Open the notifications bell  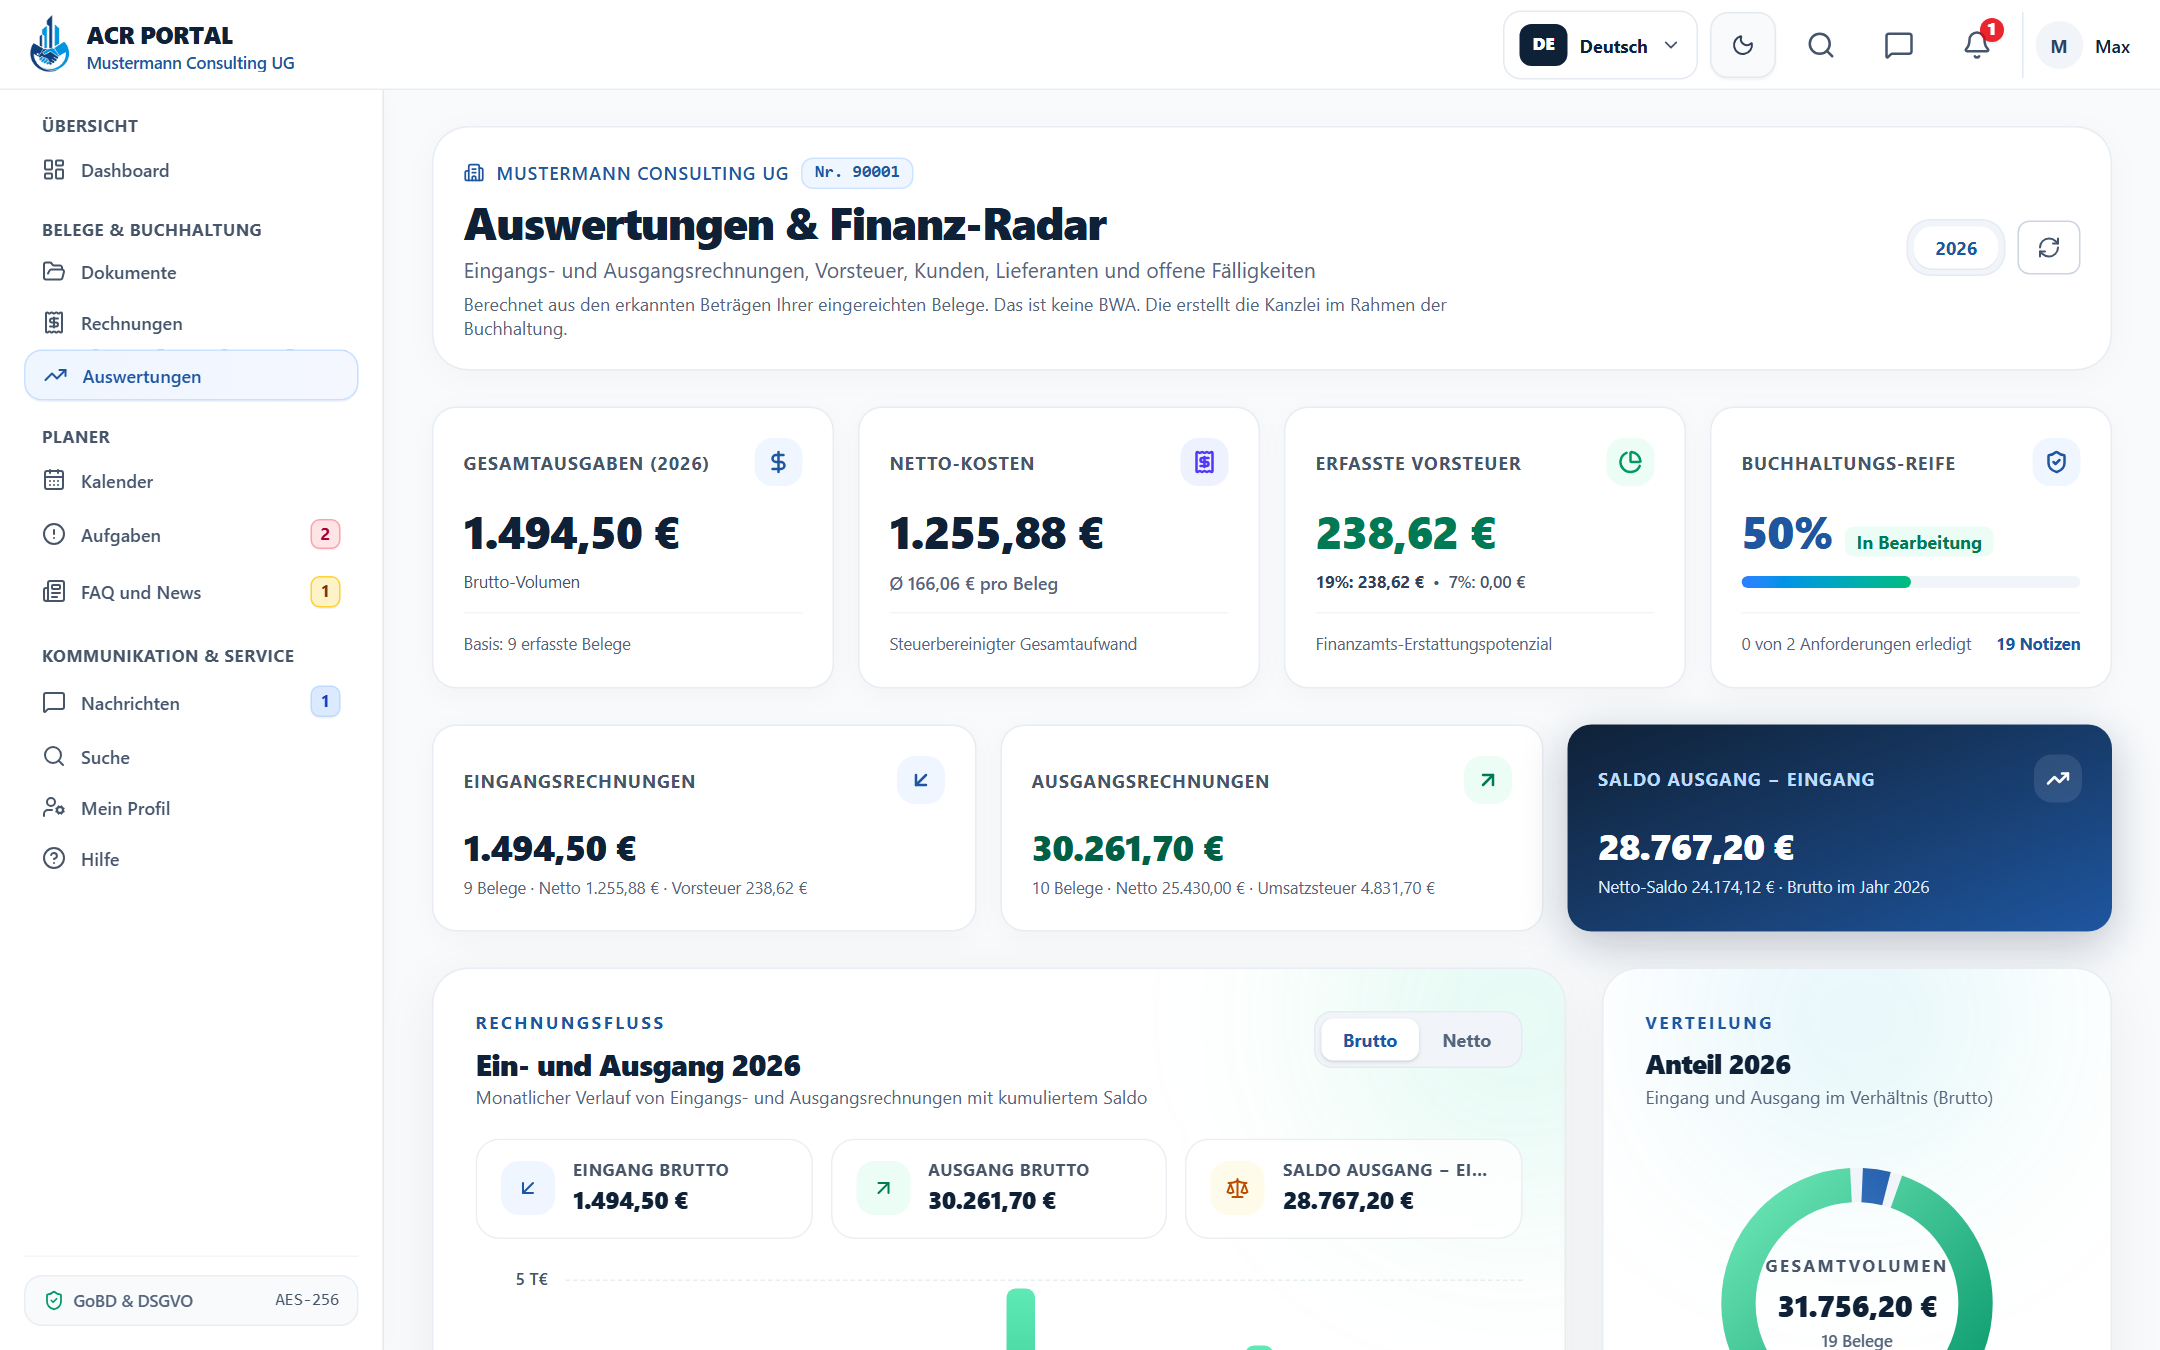pyautogui.click(x=1977, y=46)
